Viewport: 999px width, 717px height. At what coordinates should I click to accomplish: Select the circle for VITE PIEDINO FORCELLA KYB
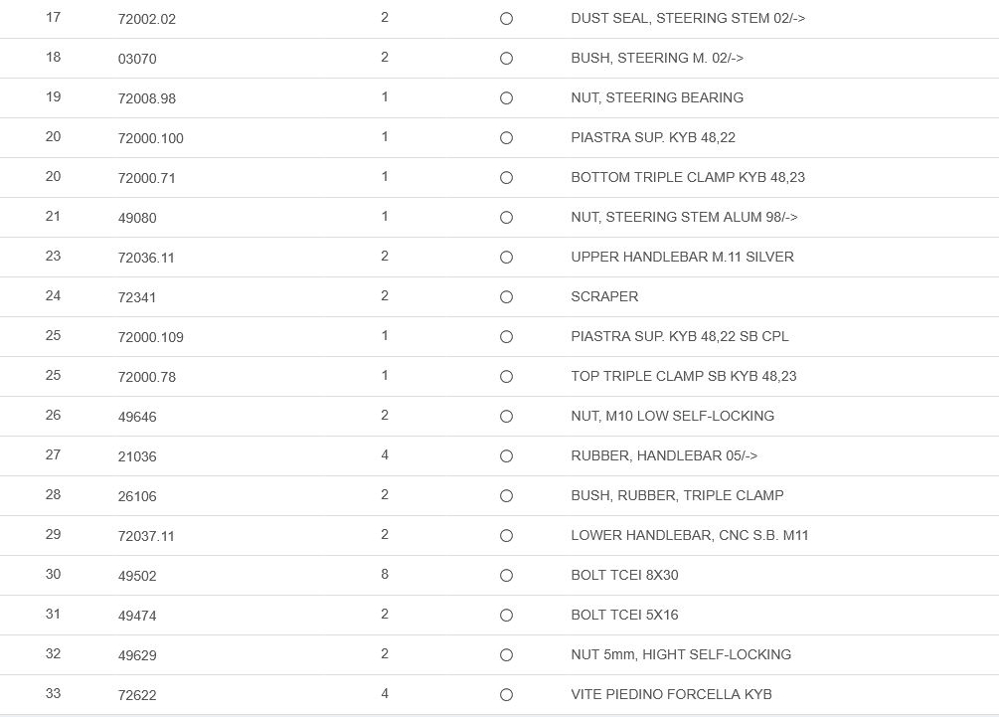(x=506, y=695)
